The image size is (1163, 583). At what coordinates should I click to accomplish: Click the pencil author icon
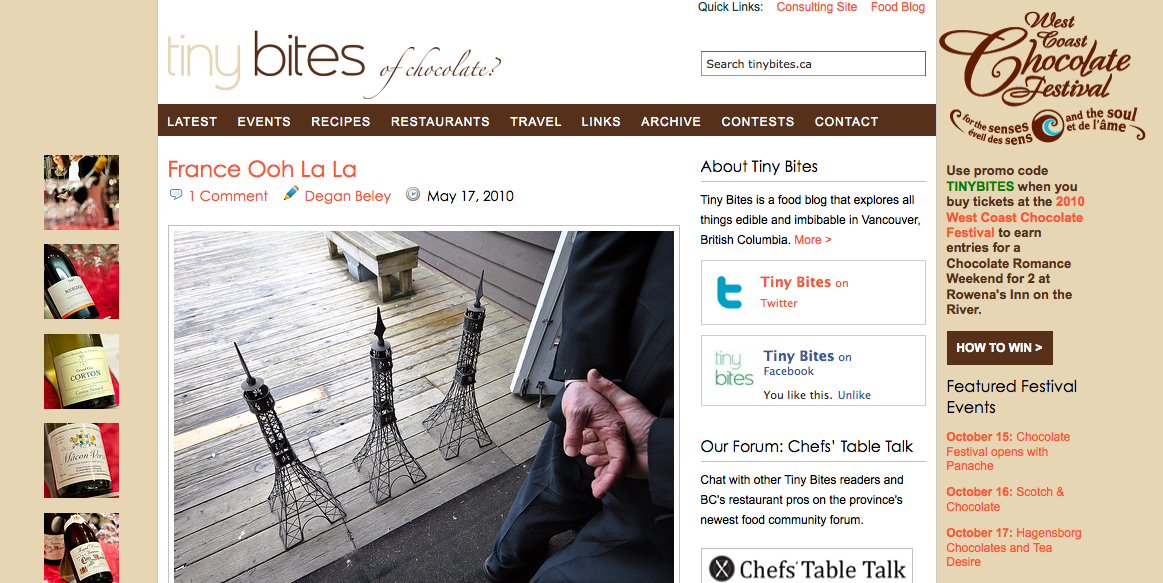pos(291,194)
